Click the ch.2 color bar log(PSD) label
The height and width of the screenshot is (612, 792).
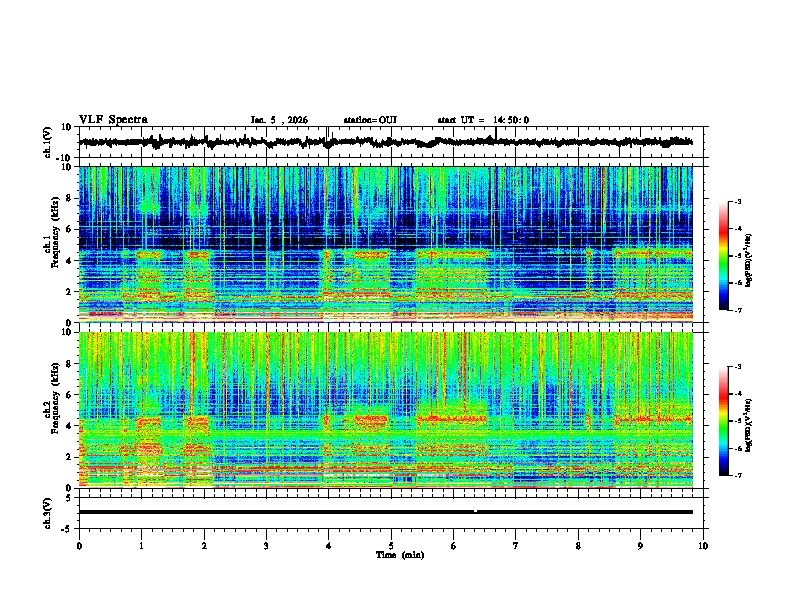point(749,425)
